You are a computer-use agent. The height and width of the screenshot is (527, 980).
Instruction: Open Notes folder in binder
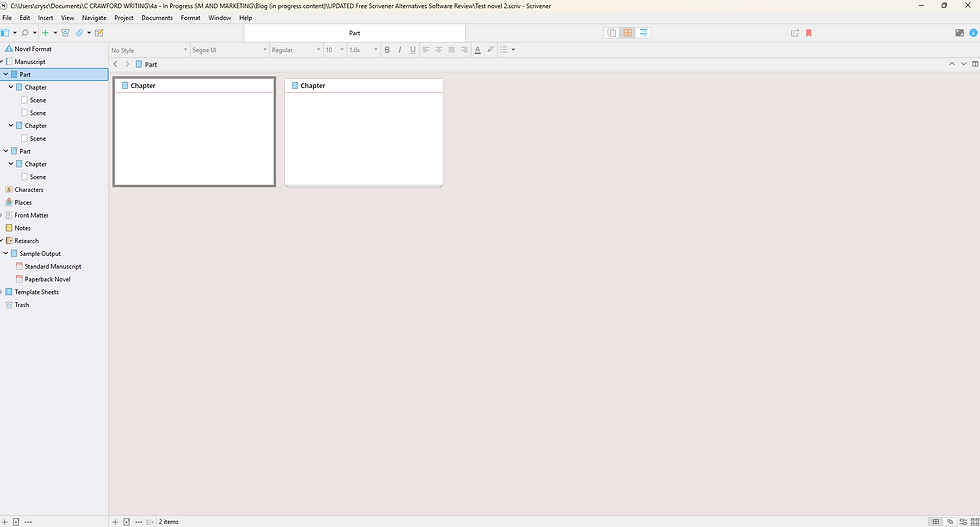click(x=22, y=228)
